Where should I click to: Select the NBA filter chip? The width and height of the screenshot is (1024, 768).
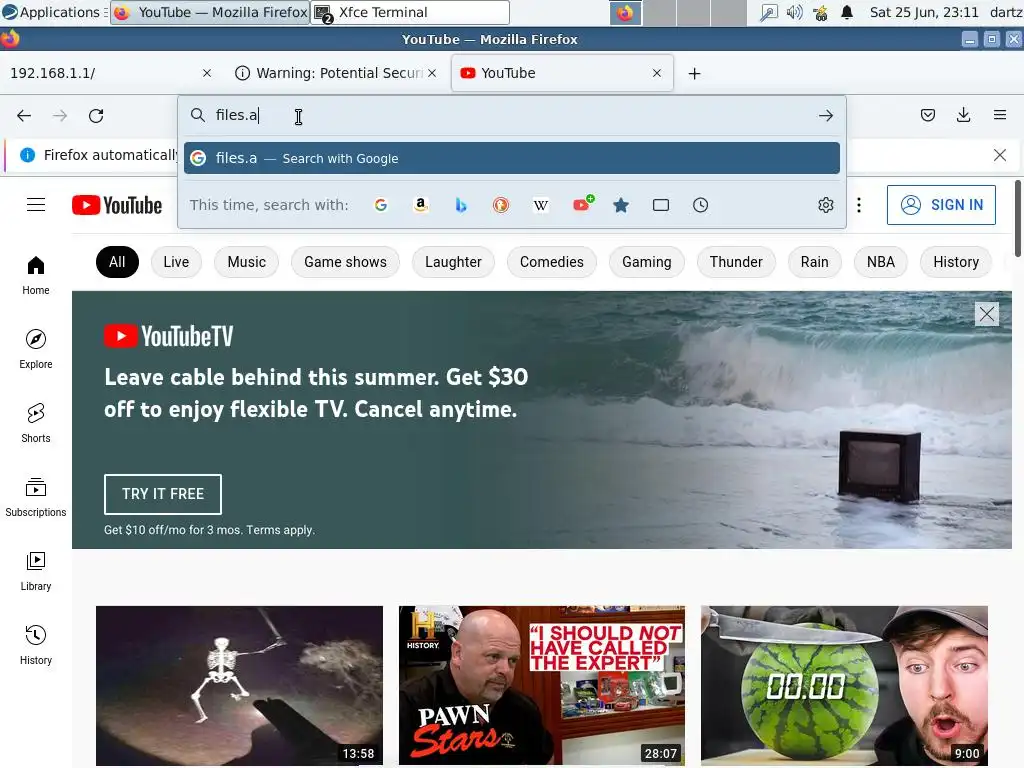pyautogui.click(x=881, y=262)
